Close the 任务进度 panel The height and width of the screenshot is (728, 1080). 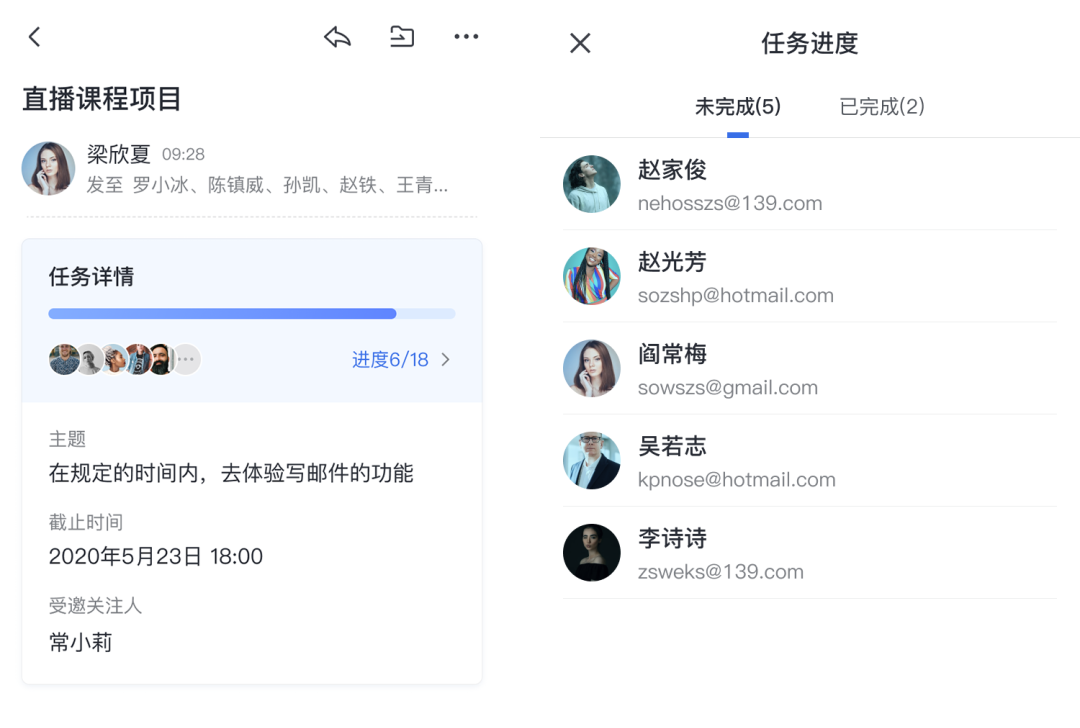580,43
